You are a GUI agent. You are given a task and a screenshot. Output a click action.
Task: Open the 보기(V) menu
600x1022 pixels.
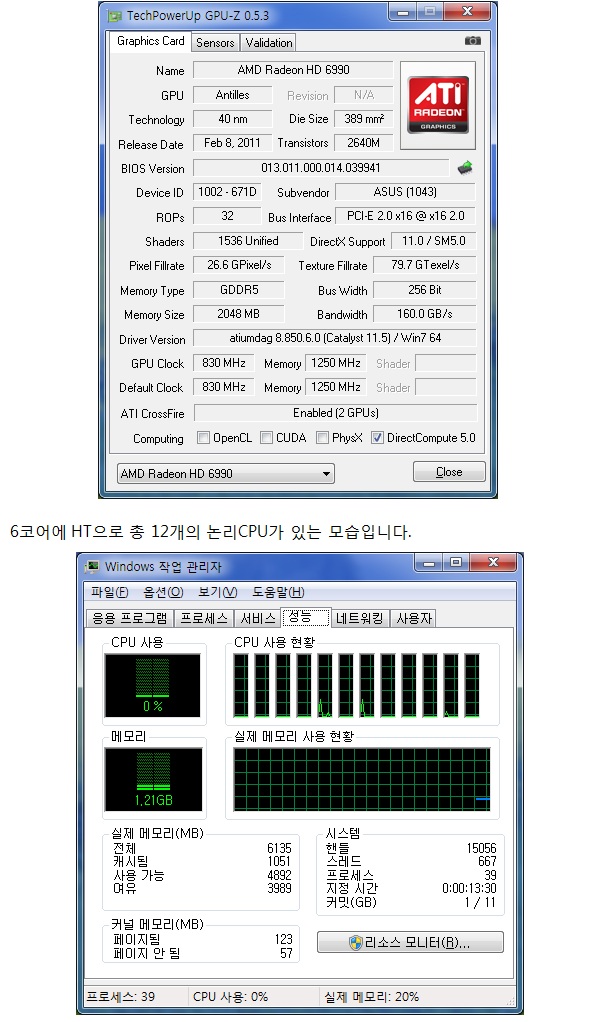pos(218,592)
